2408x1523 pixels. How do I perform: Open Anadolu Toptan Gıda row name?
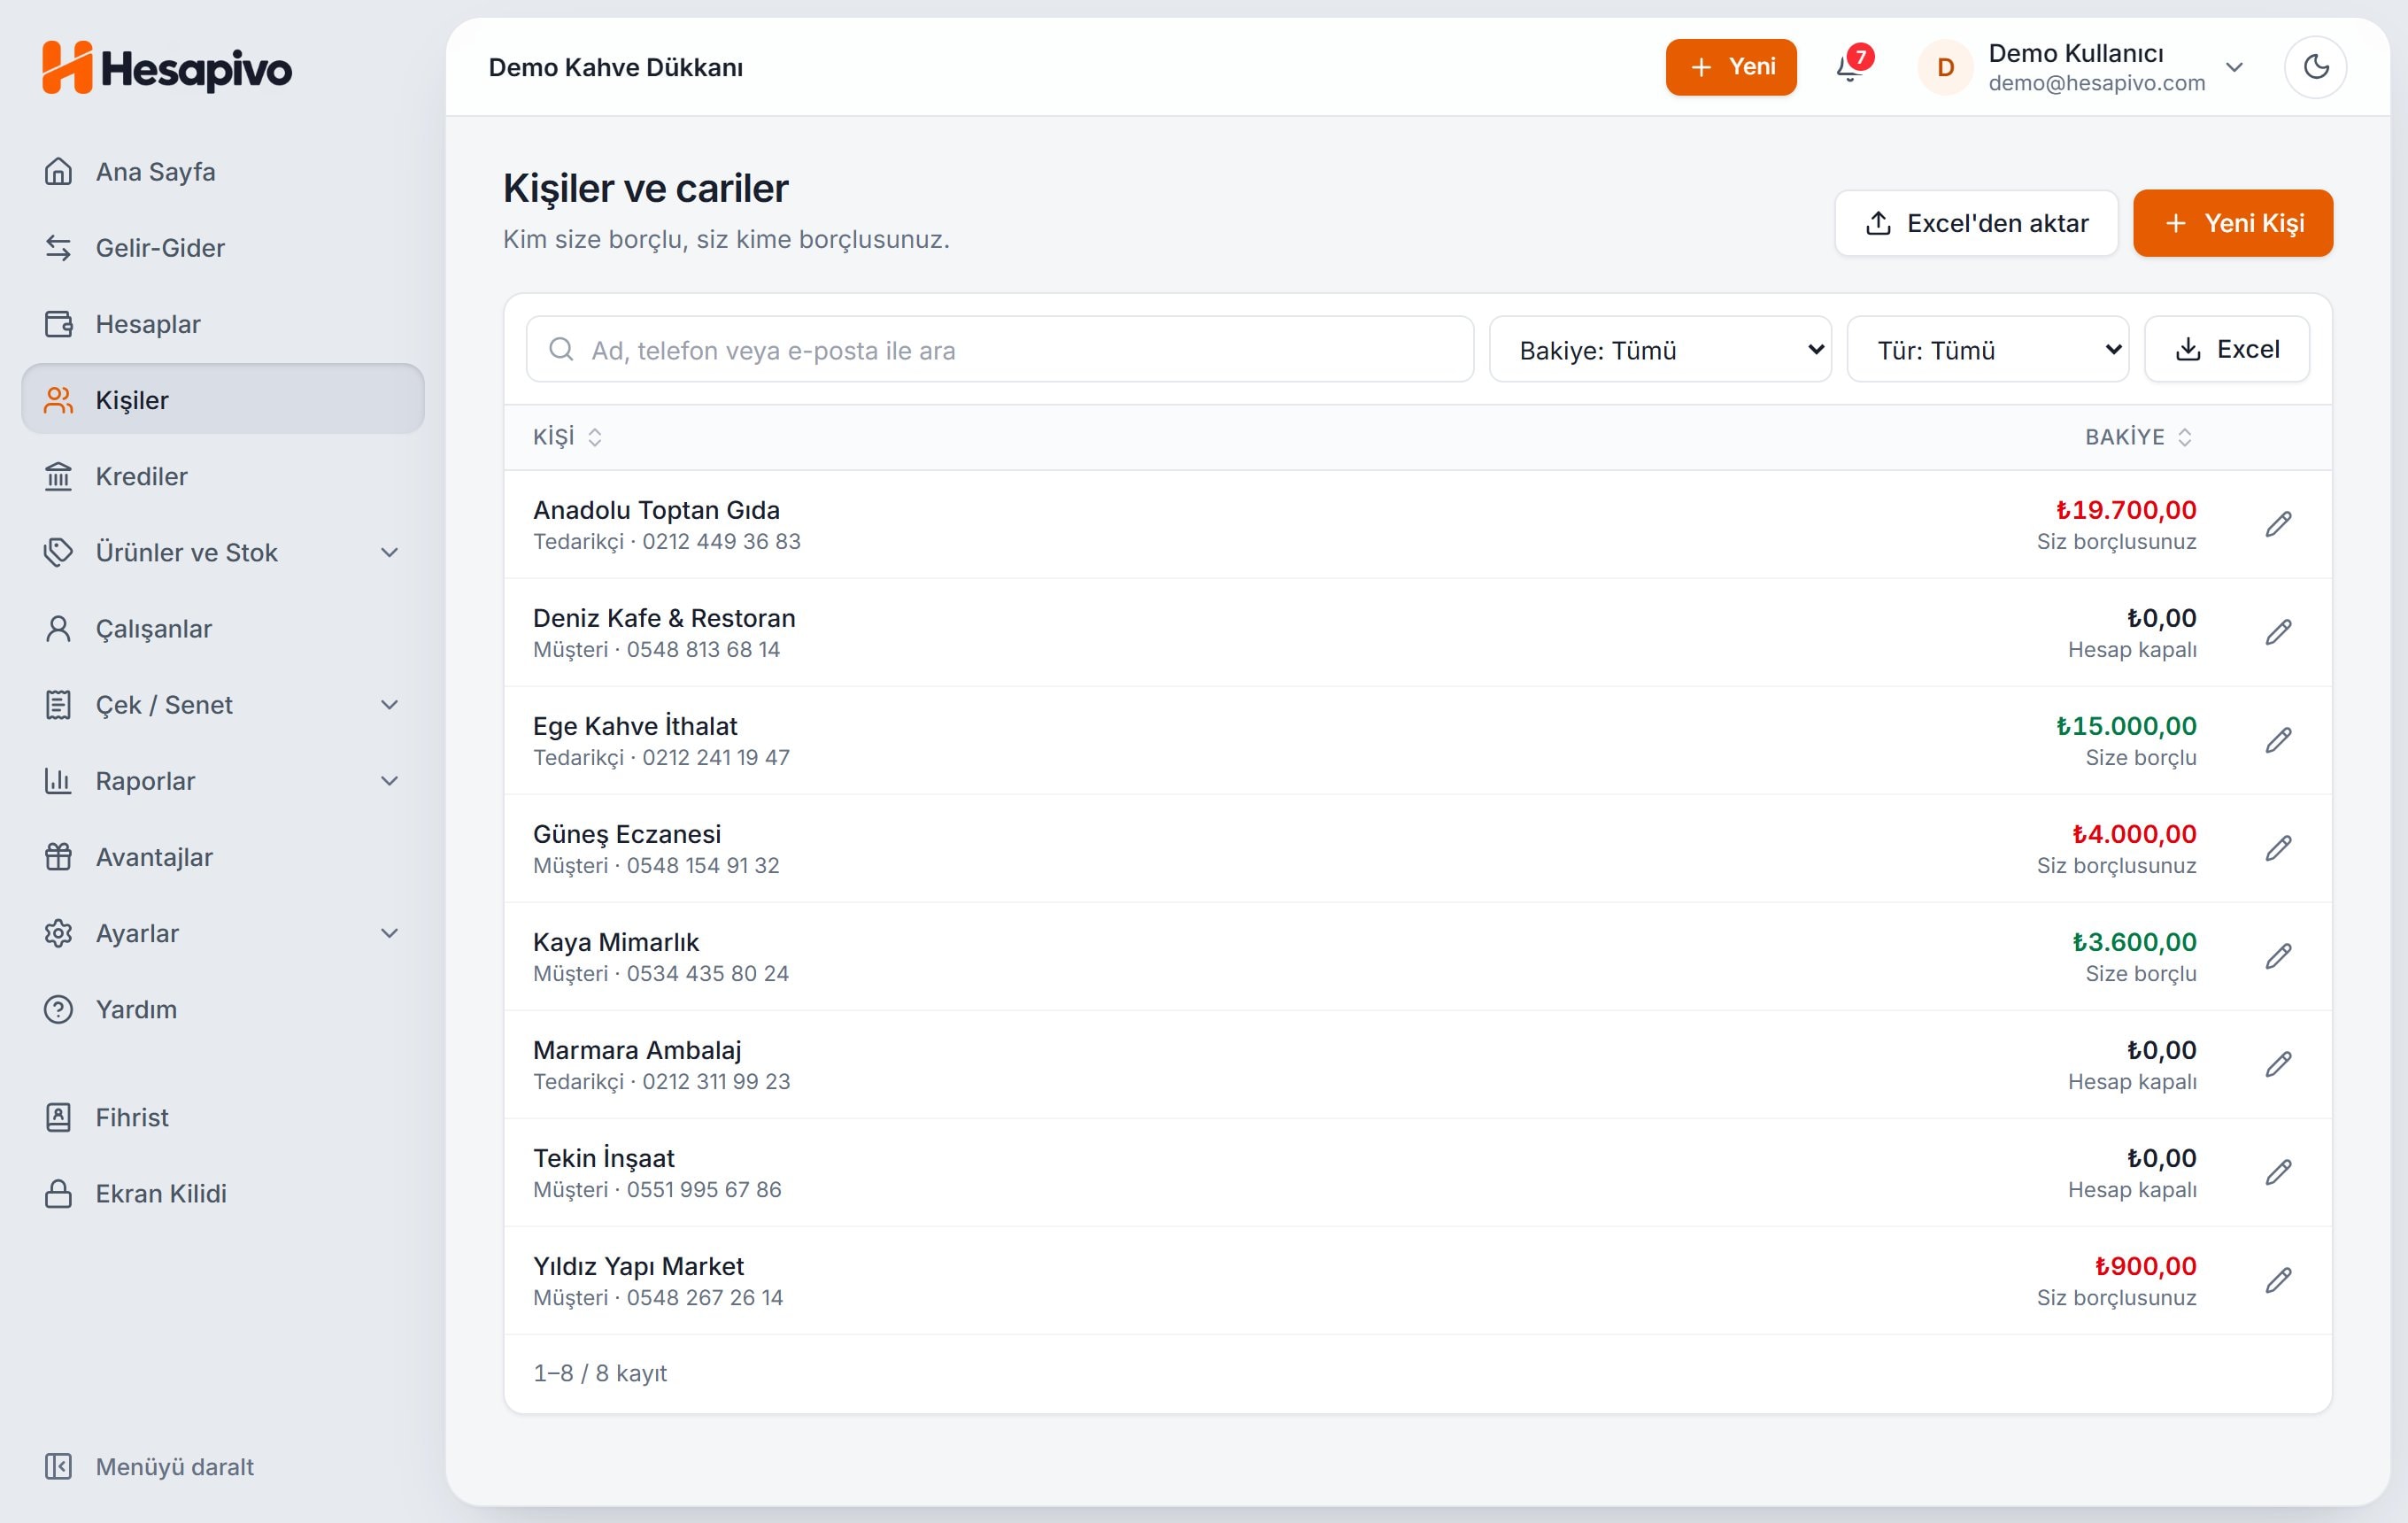click(x=656, y=510)
